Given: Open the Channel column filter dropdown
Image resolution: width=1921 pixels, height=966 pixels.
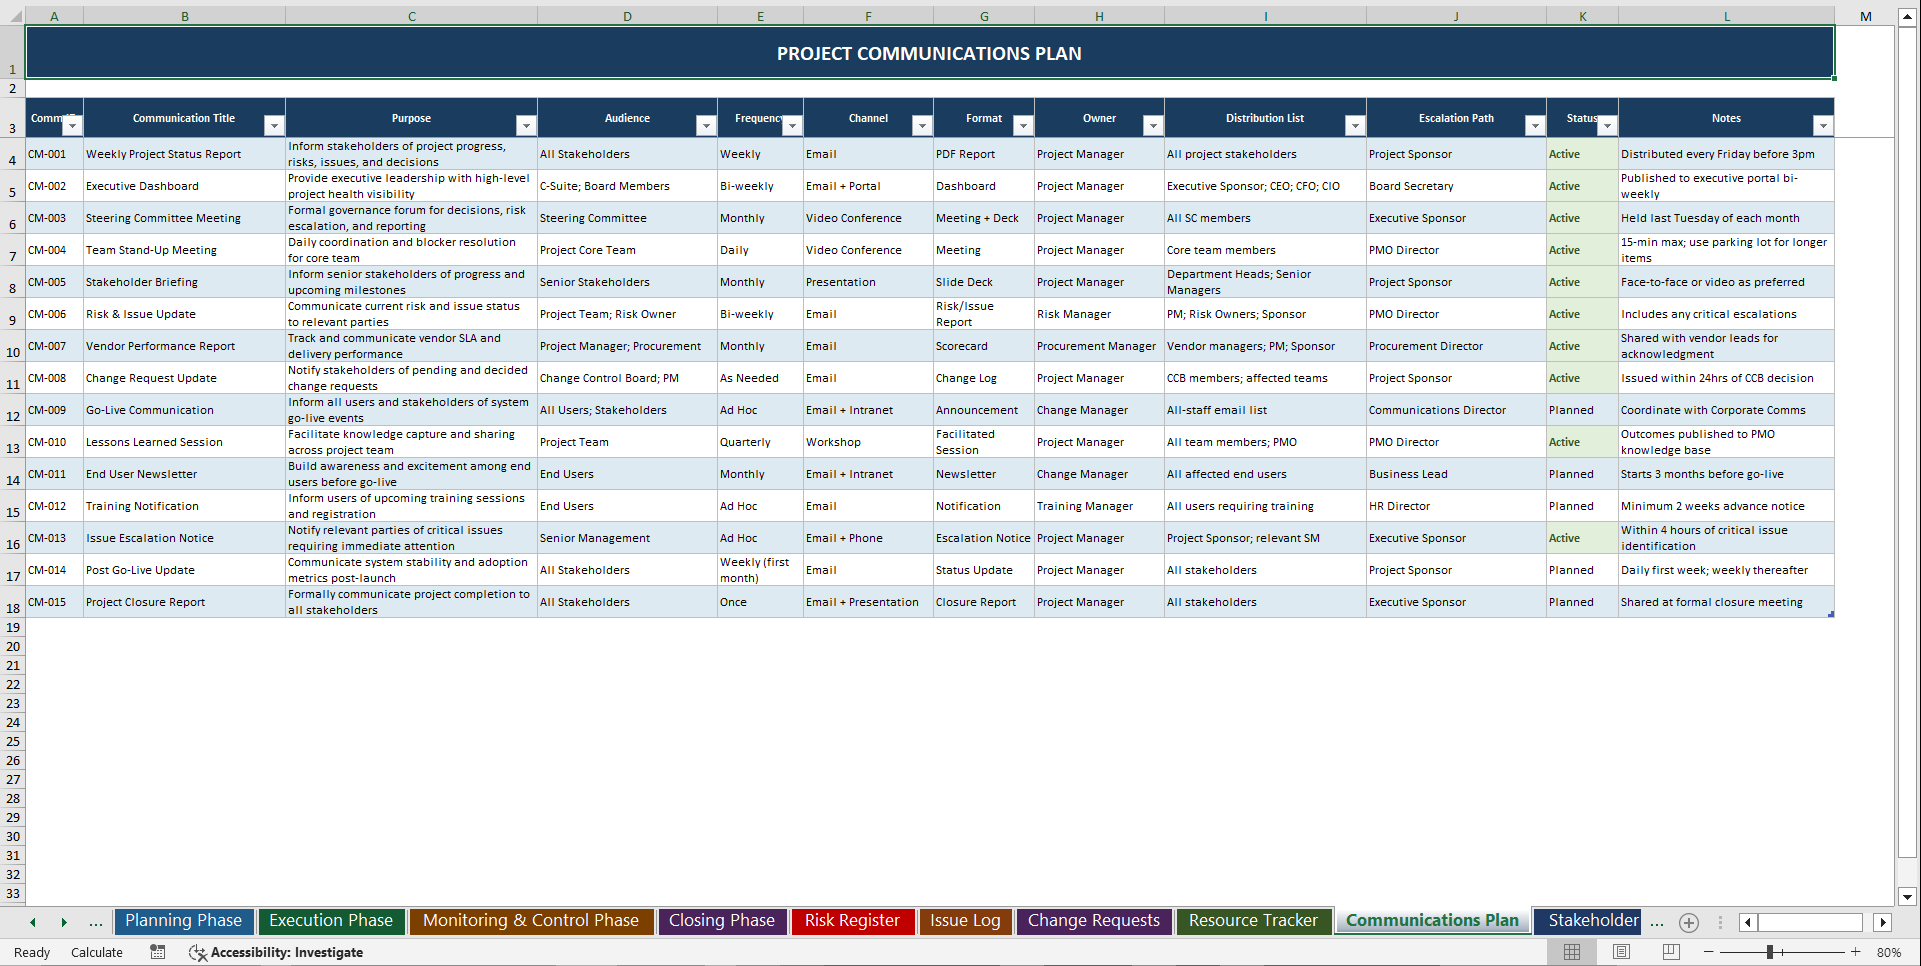Looking at the screenshot, I should pyautogui.click(x=922, y=126).
